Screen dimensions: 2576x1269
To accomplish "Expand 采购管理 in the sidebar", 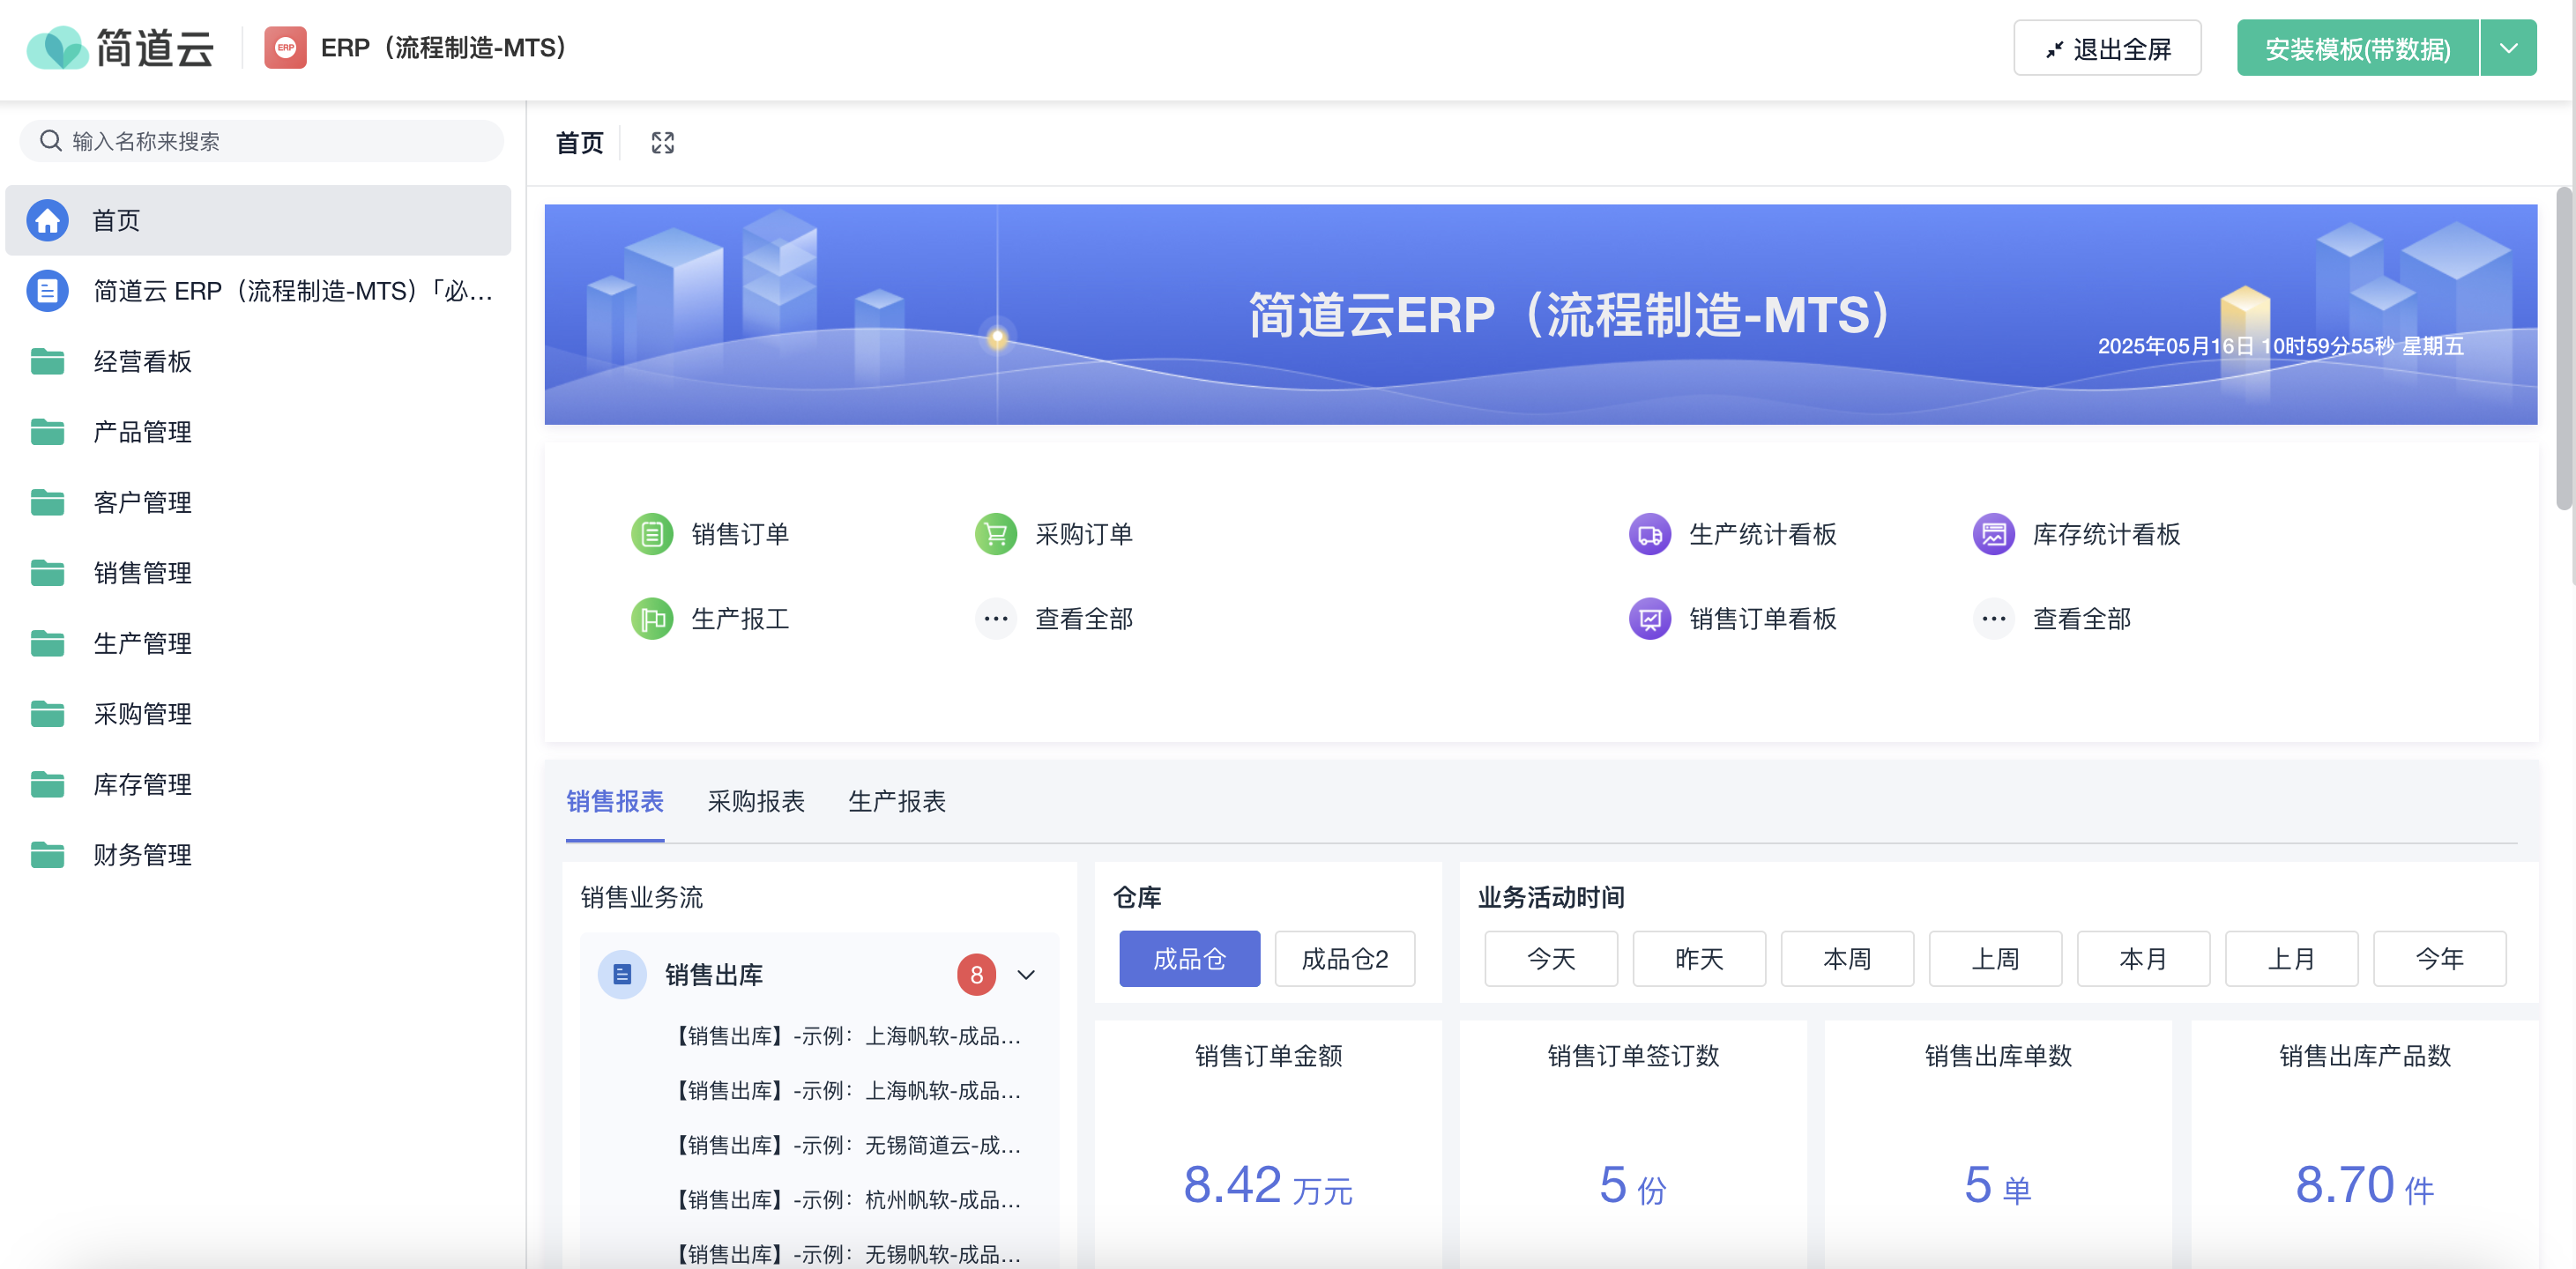I will coord(258,714).
